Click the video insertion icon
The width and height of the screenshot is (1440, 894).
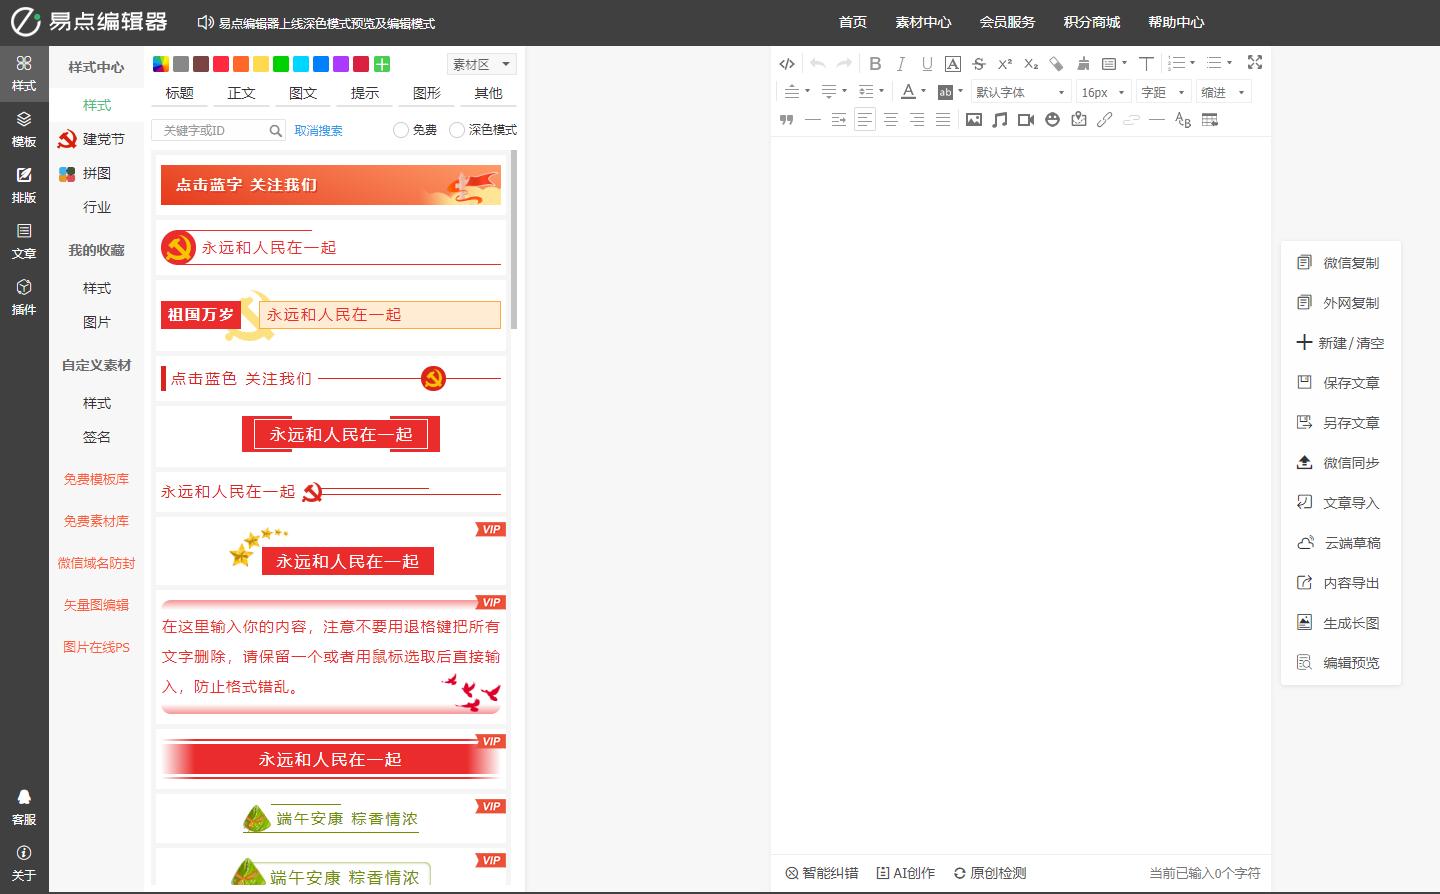tap(1024, 119)
